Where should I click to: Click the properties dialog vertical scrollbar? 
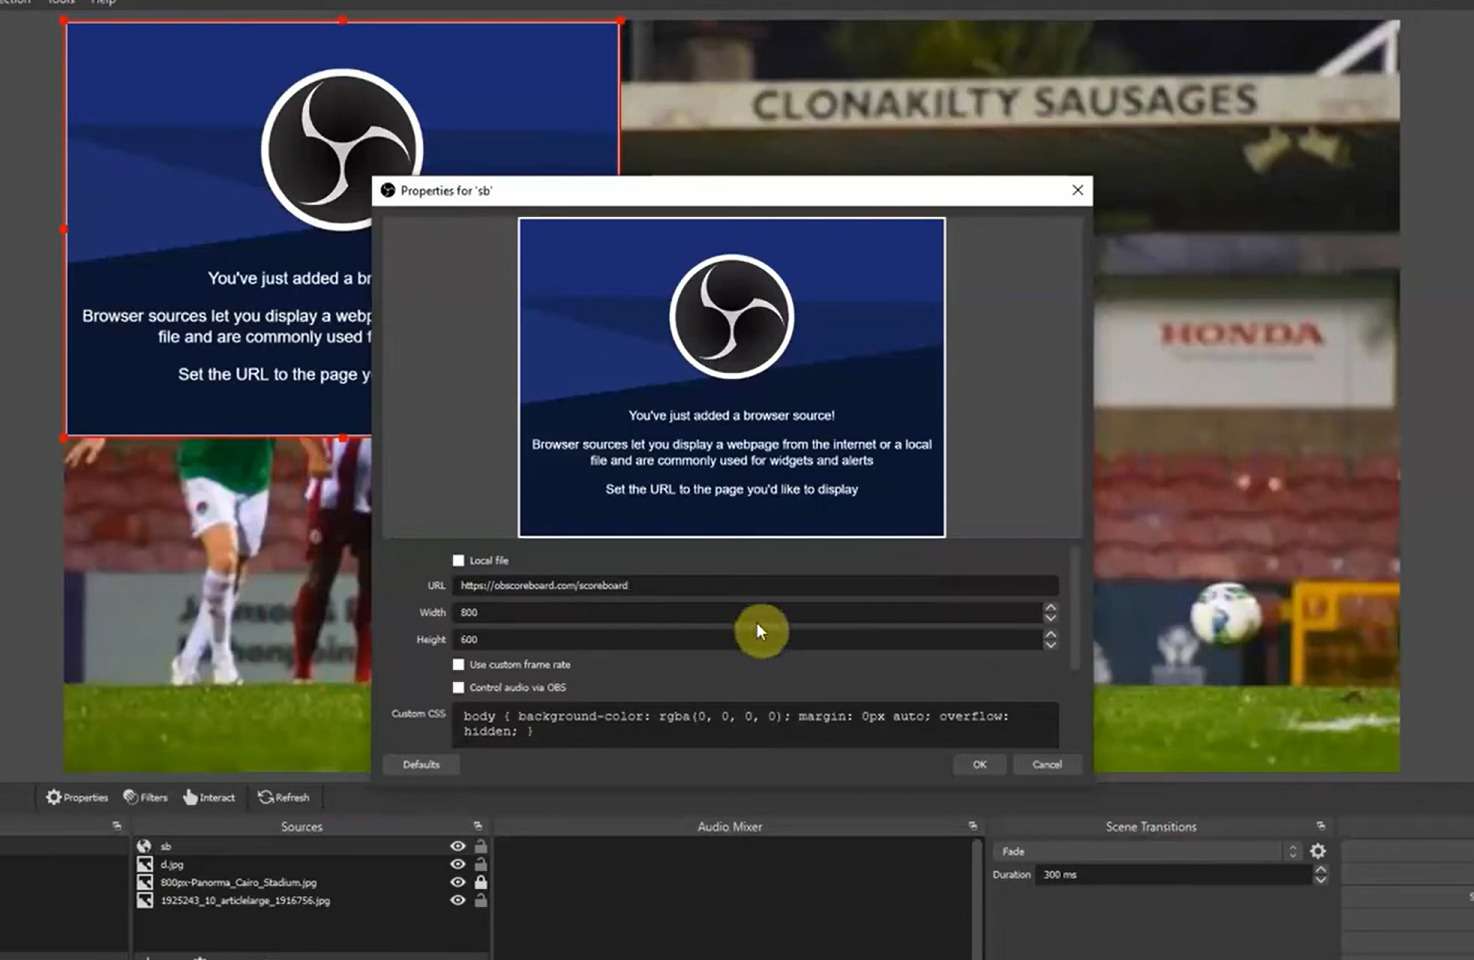(1075, 608)
